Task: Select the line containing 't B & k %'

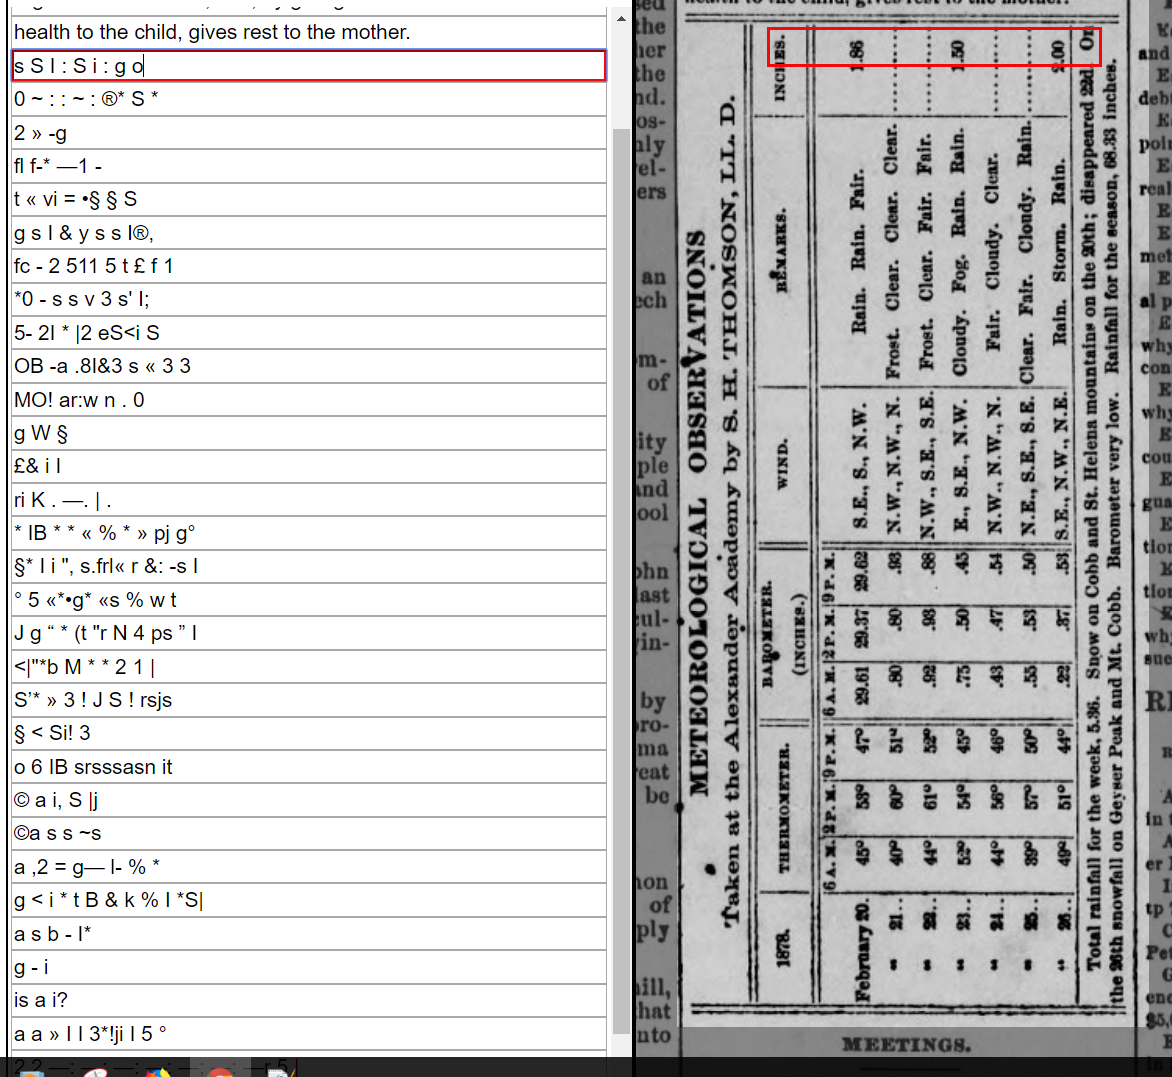Action: (x=309, y=901)
